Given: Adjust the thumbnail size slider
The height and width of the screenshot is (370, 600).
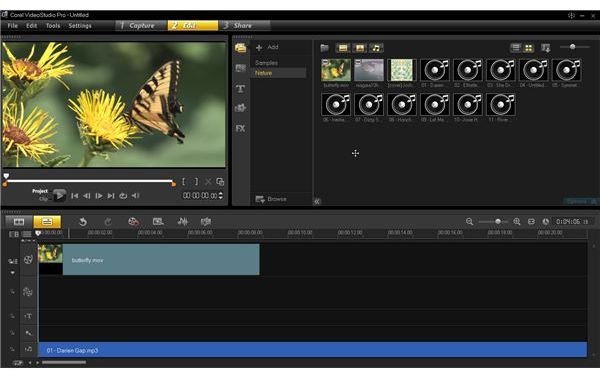Looking at the screenshot, I should [x=573, y=47].
